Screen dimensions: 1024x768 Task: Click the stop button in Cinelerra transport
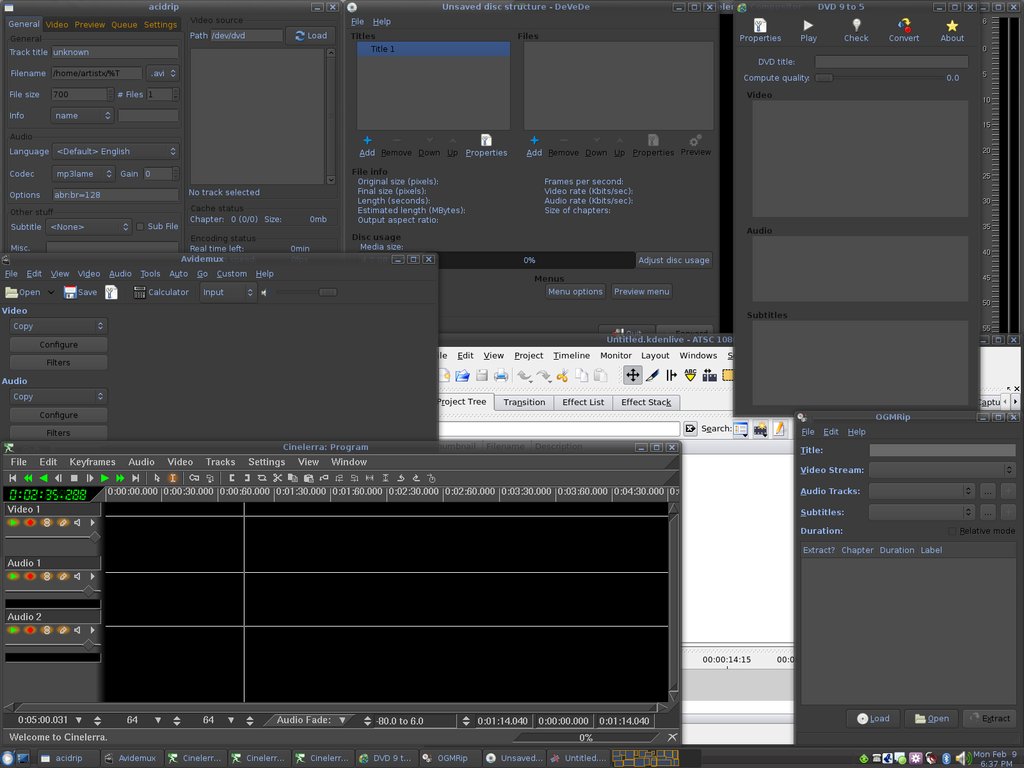[74, 479]
